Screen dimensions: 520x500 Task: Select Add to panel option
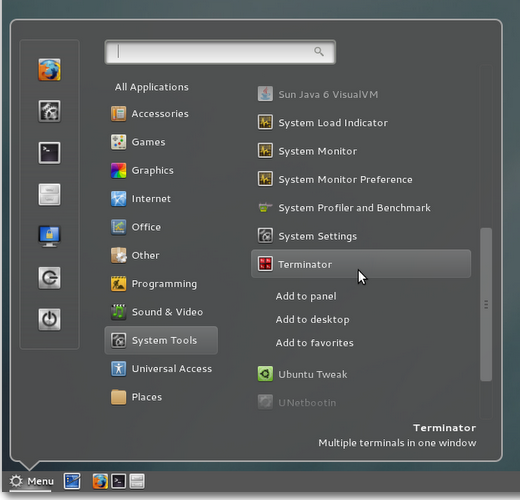[306, 296]
